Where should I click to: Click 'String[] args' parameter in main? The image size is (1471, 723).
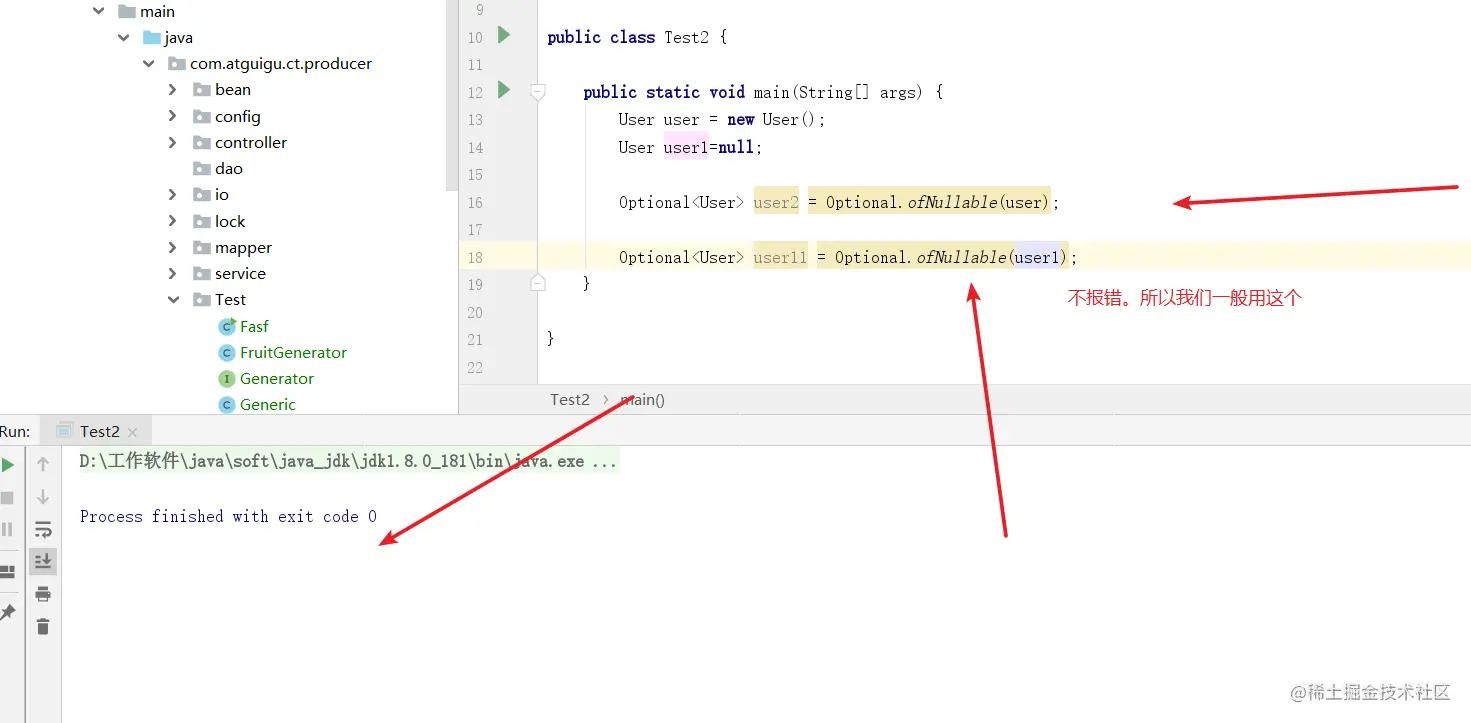(857, 92)
